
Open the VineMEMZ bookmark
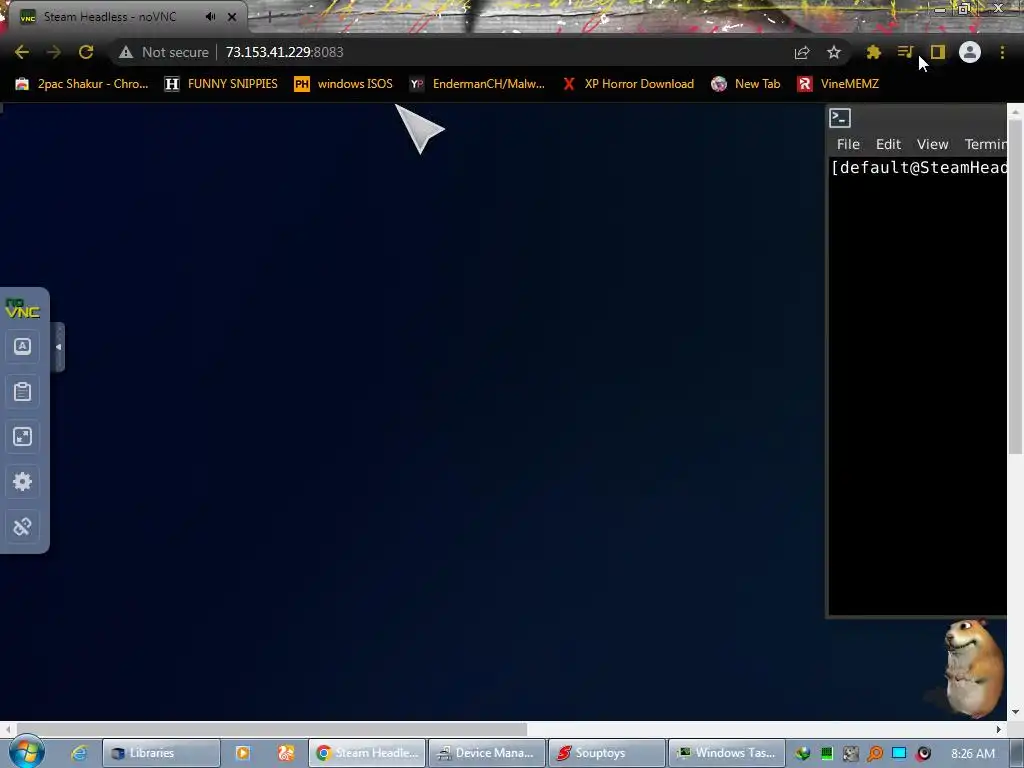[x=839, y=84]
